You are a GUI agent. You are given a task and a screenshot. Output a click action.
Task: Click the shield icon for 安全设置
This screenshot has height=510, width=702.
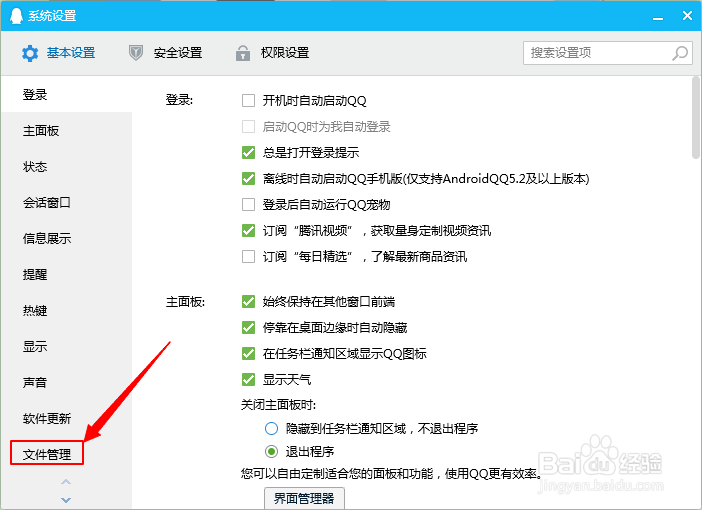click(136, 53)
